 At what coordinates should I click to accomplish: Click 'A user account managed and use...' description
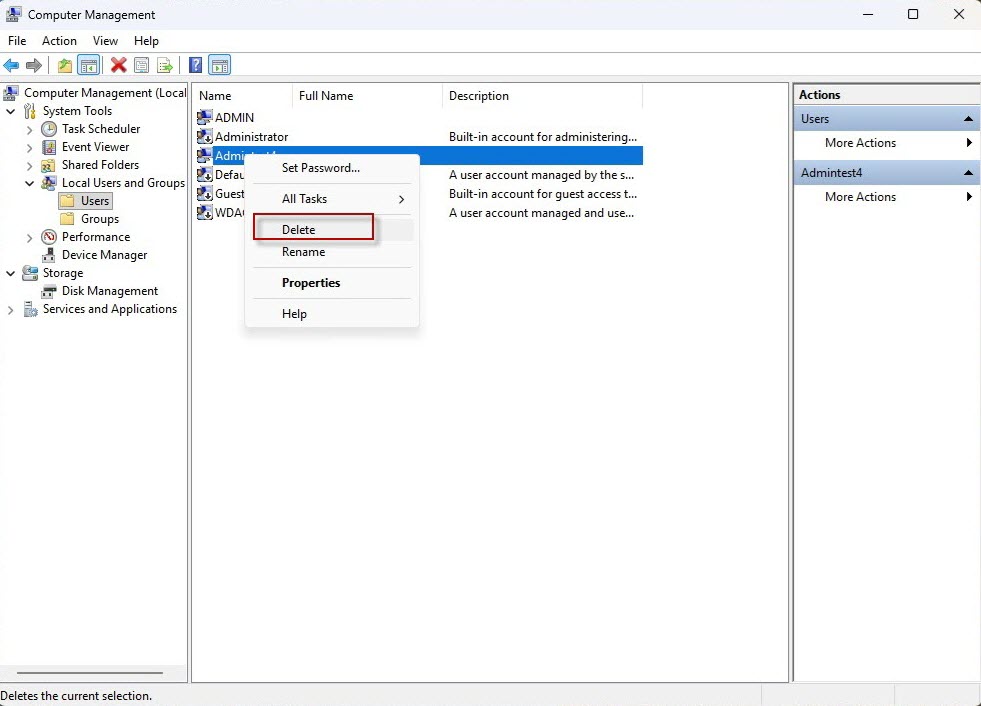tap(541, 213)
